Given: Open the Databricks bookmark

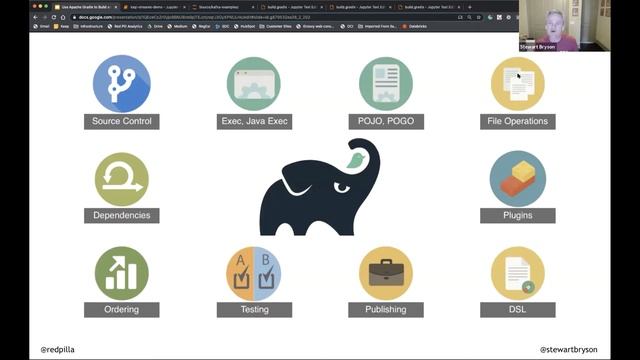Looking at the screenshot, I should [415, 26].
